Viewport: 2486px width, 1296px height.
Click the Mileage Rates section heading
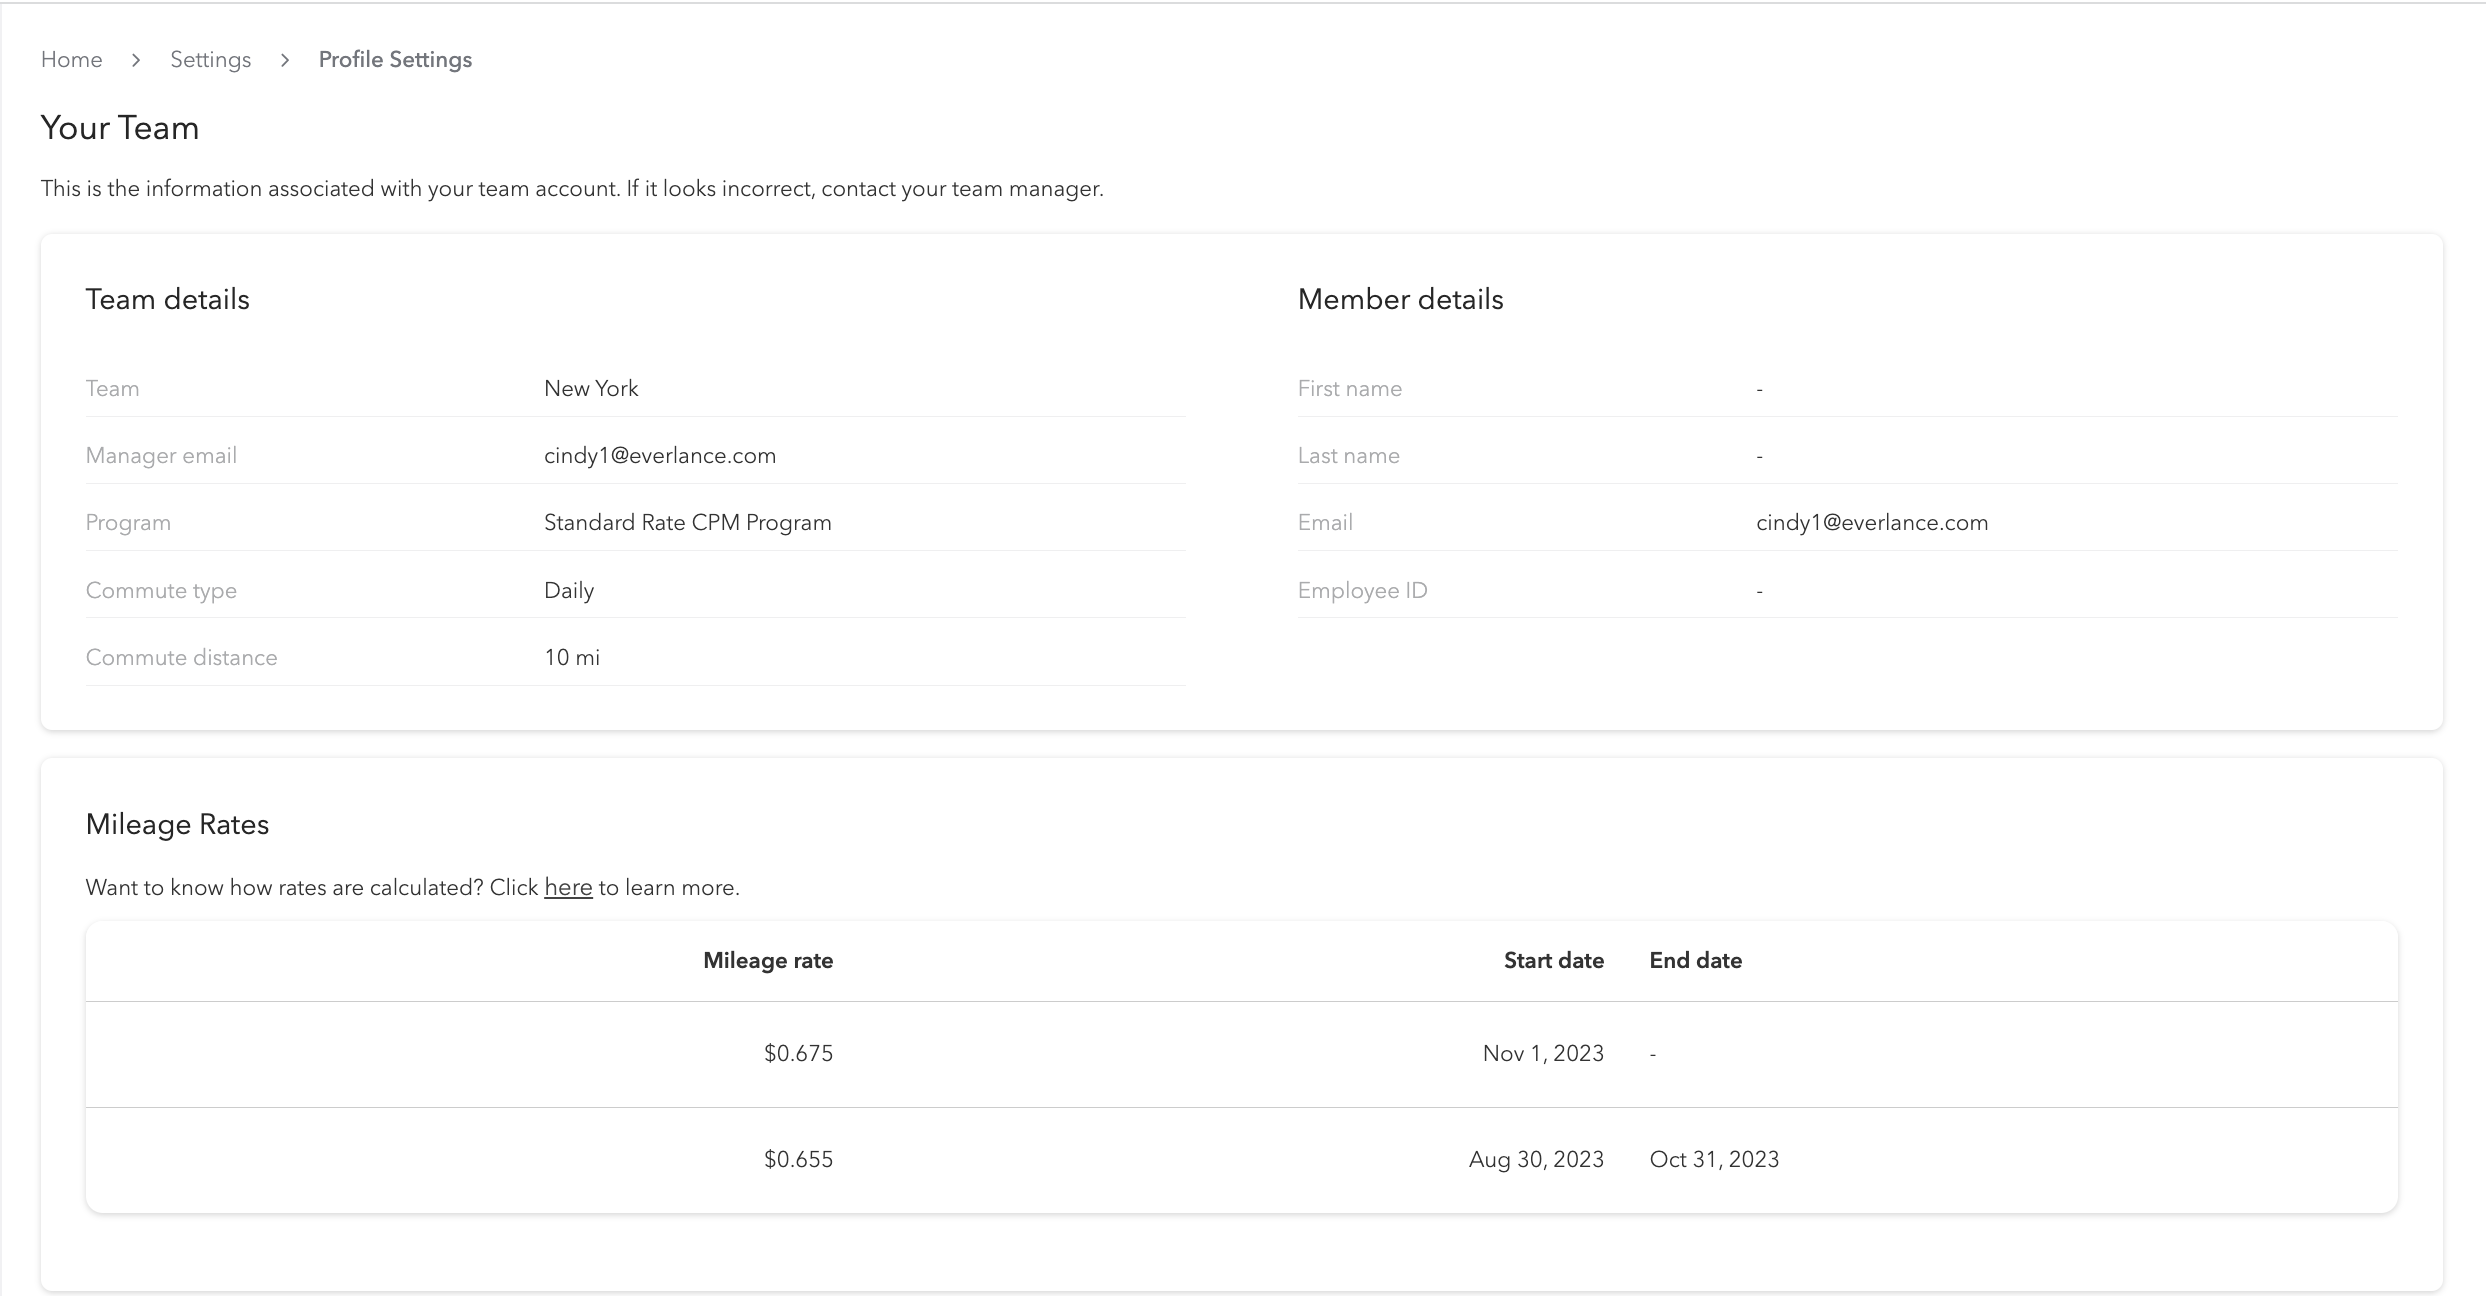coord(177,825)
